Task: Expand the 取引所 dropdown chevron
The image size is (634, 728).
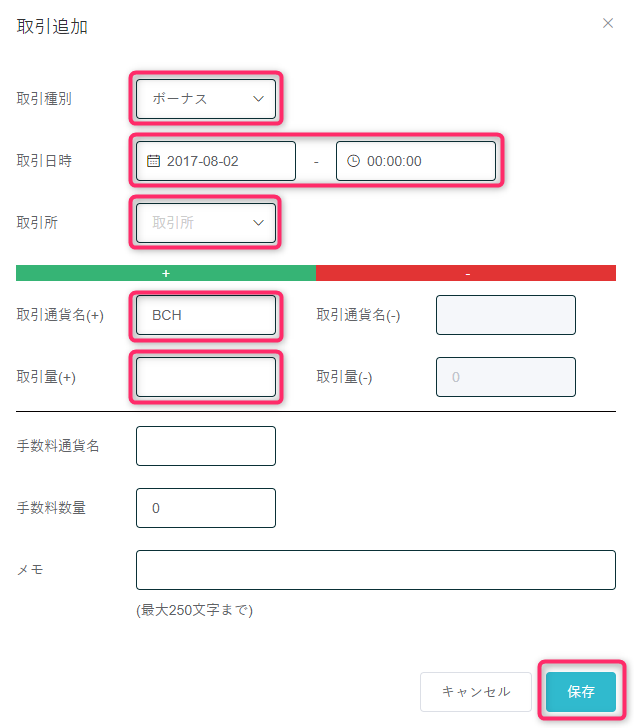Action: tap(259, 223)
